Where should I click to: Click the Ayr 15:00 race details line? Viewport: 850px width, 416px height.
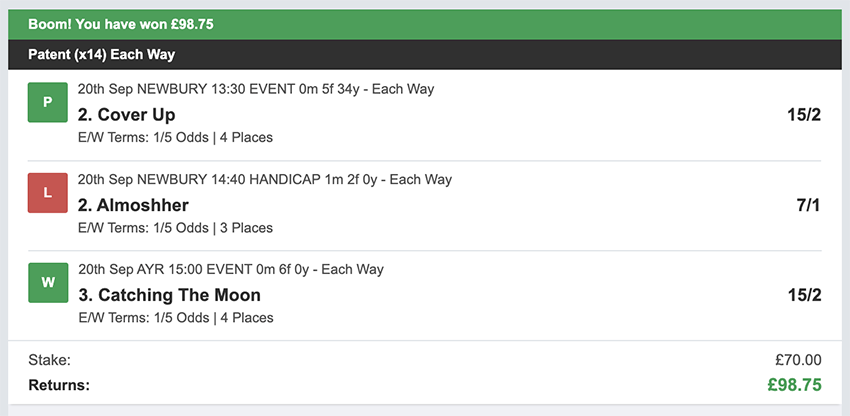click(x=230, y=270)
